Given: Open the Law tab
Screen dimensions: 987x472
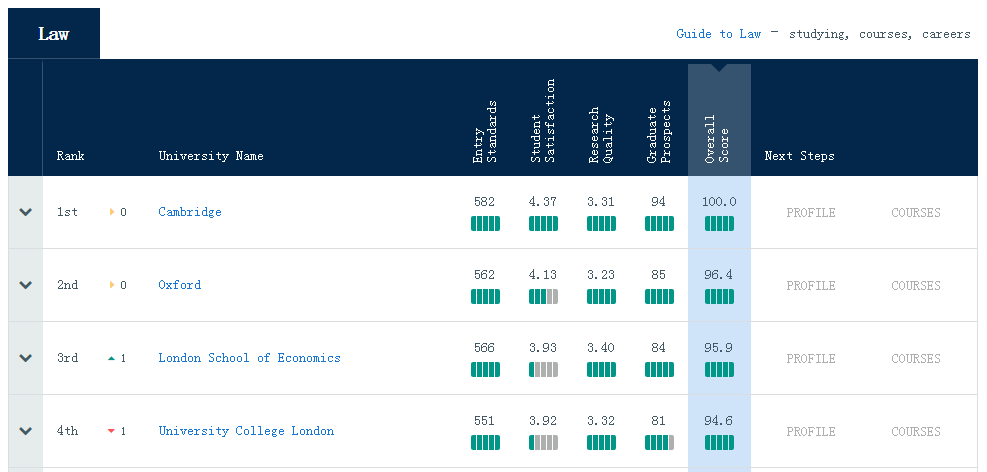Looking at the screenshot, I should click(54, 33).
